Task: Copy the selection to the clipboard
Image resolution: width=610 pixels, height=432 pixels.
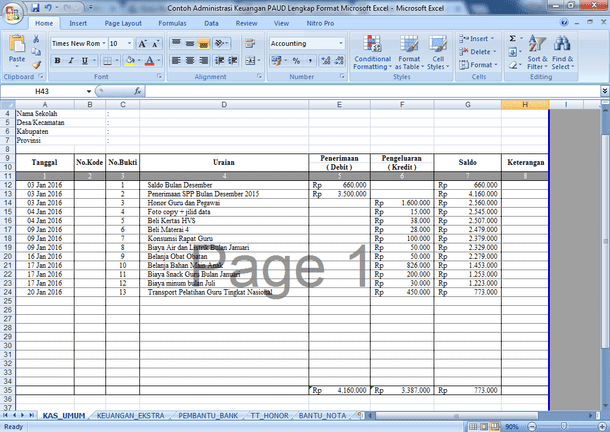Action: click(x=36, y=52)
